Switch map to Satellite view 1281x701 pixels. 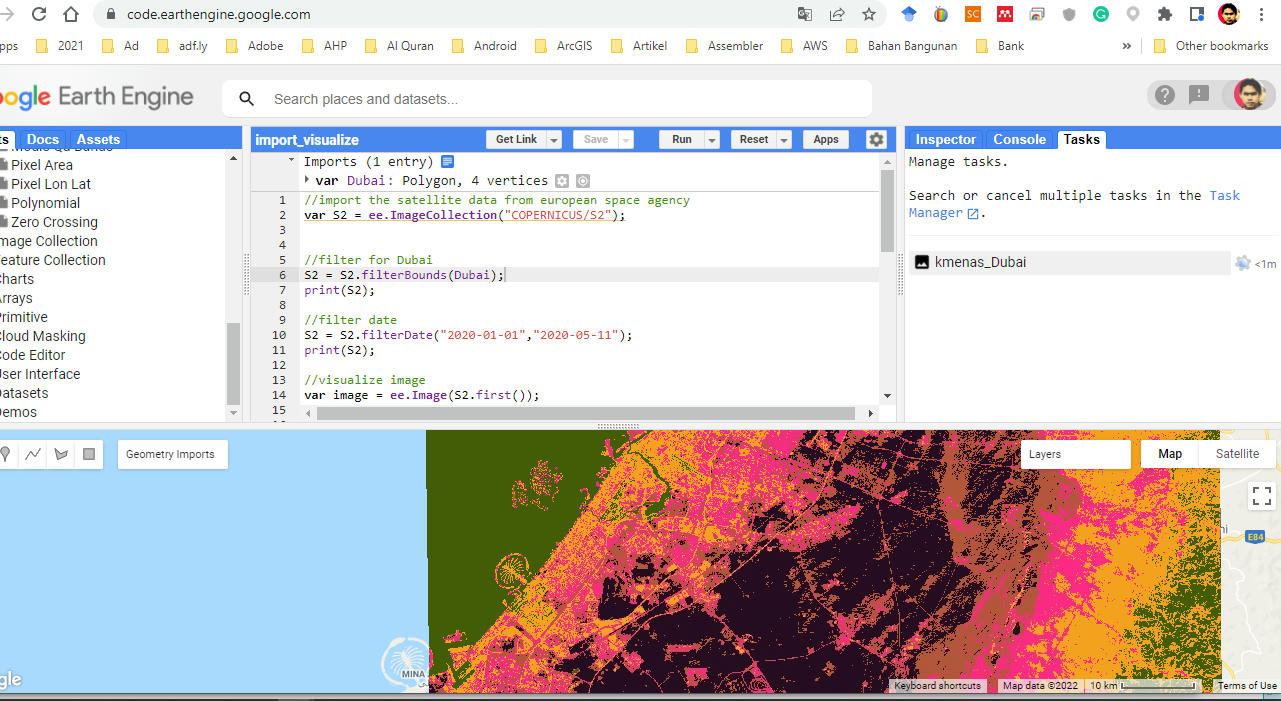(1237, 454)
